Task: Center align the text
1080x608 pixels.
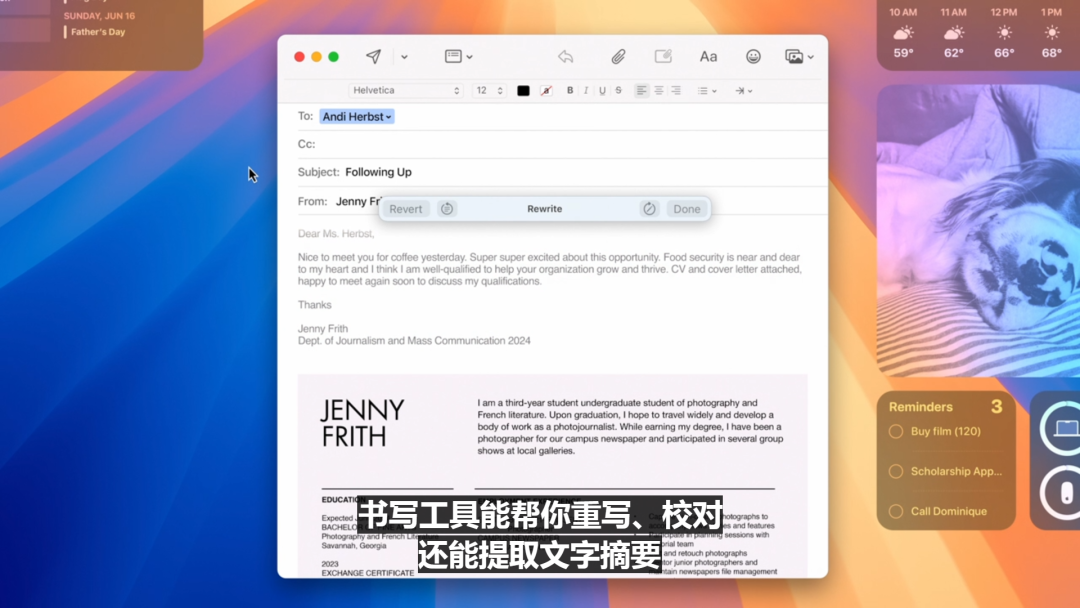Action: pos(659,90)
